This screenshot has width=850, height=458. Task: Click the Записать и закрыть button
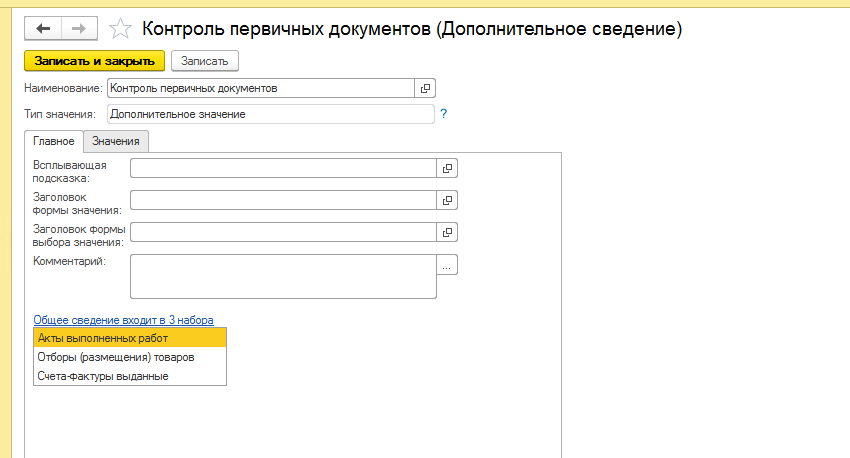(94, 61)
